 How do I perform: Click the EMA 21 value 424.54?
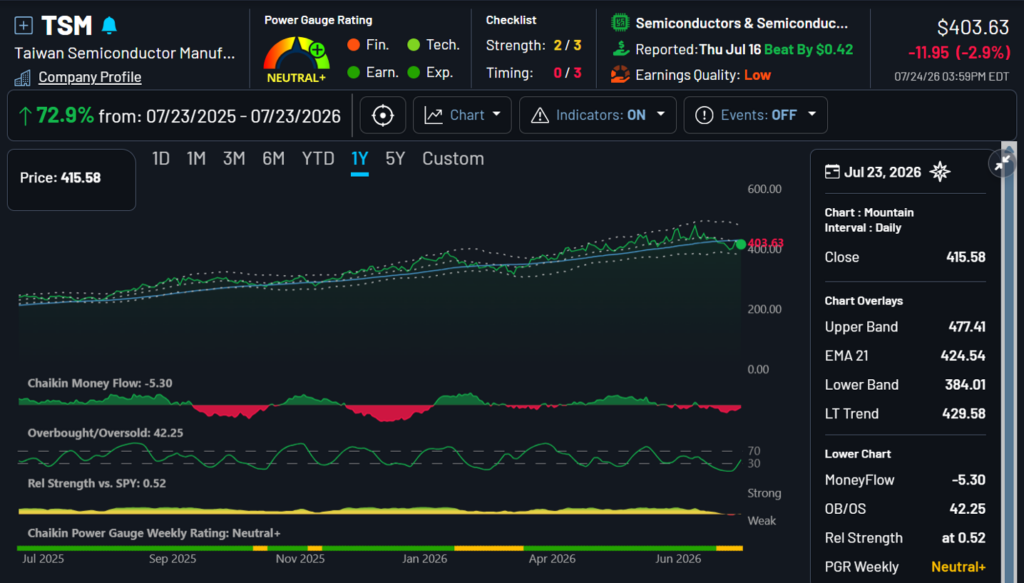pos(963,356)
